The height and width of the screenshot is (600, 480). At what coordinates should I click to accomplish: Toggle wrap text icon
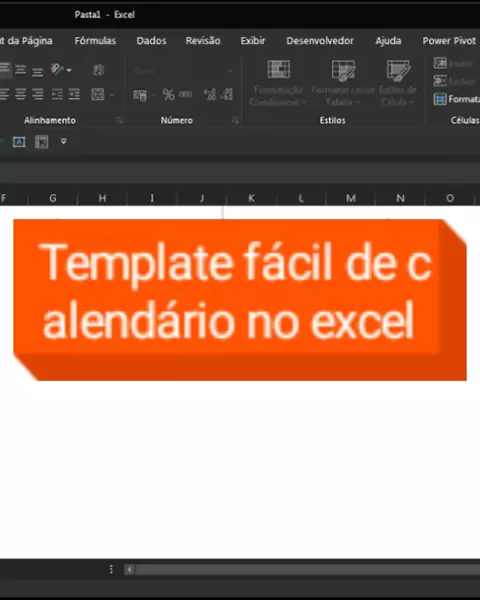click(x=98, y=70)
